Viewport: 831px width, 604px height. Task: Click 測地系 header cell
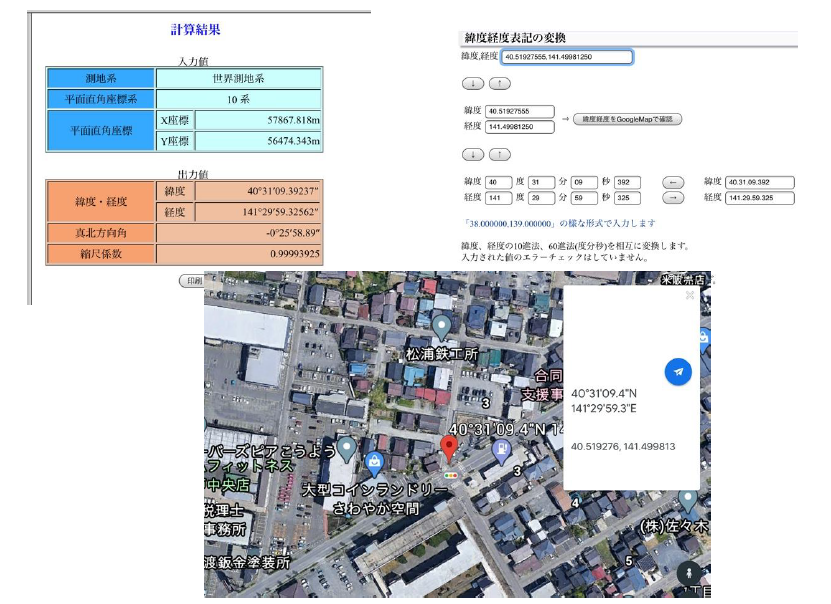(101, 78)
